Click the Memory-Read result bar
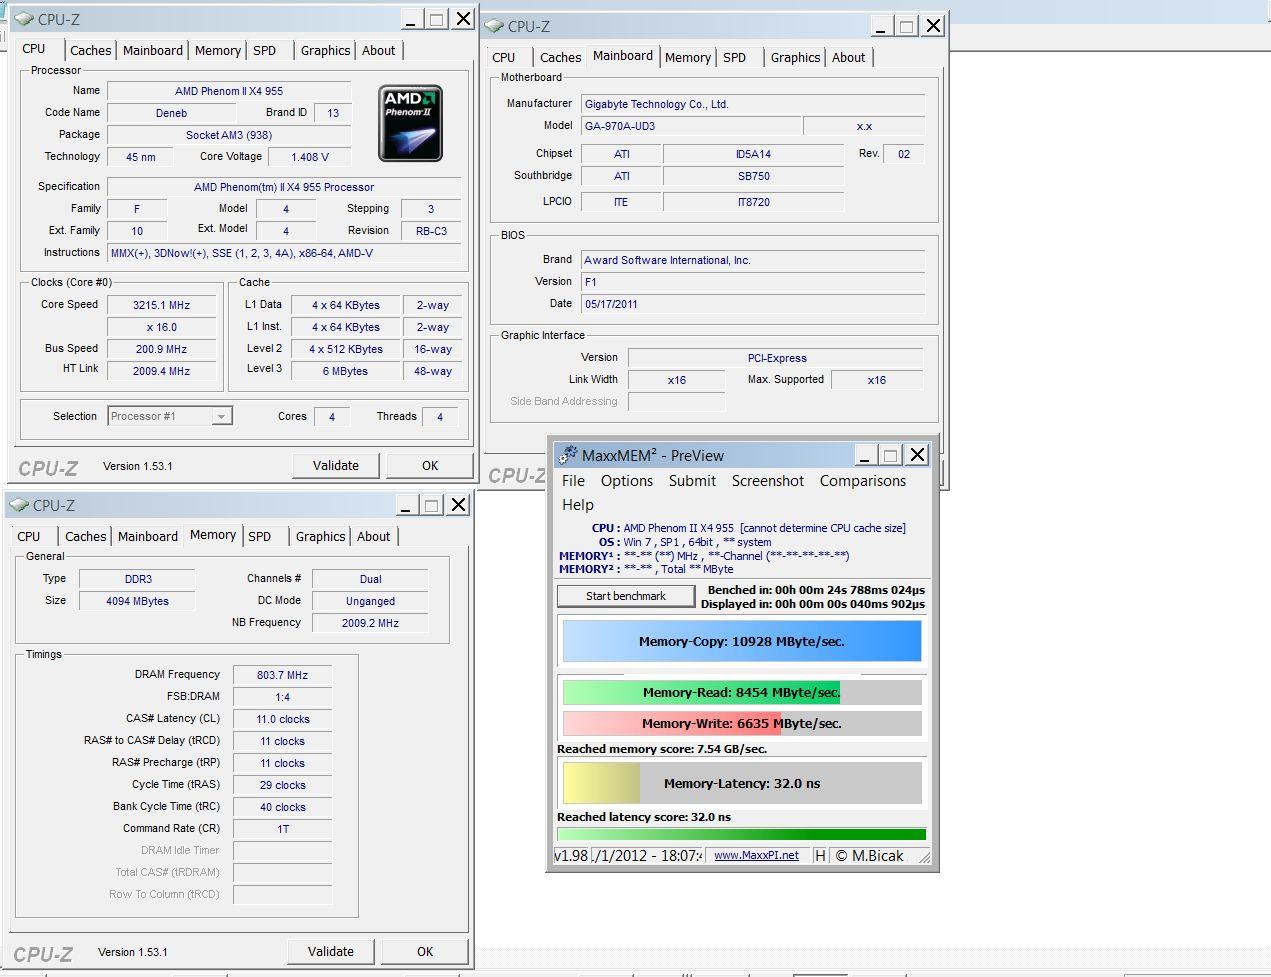This screenshot has width=1271, height=977. click(742, 692)
